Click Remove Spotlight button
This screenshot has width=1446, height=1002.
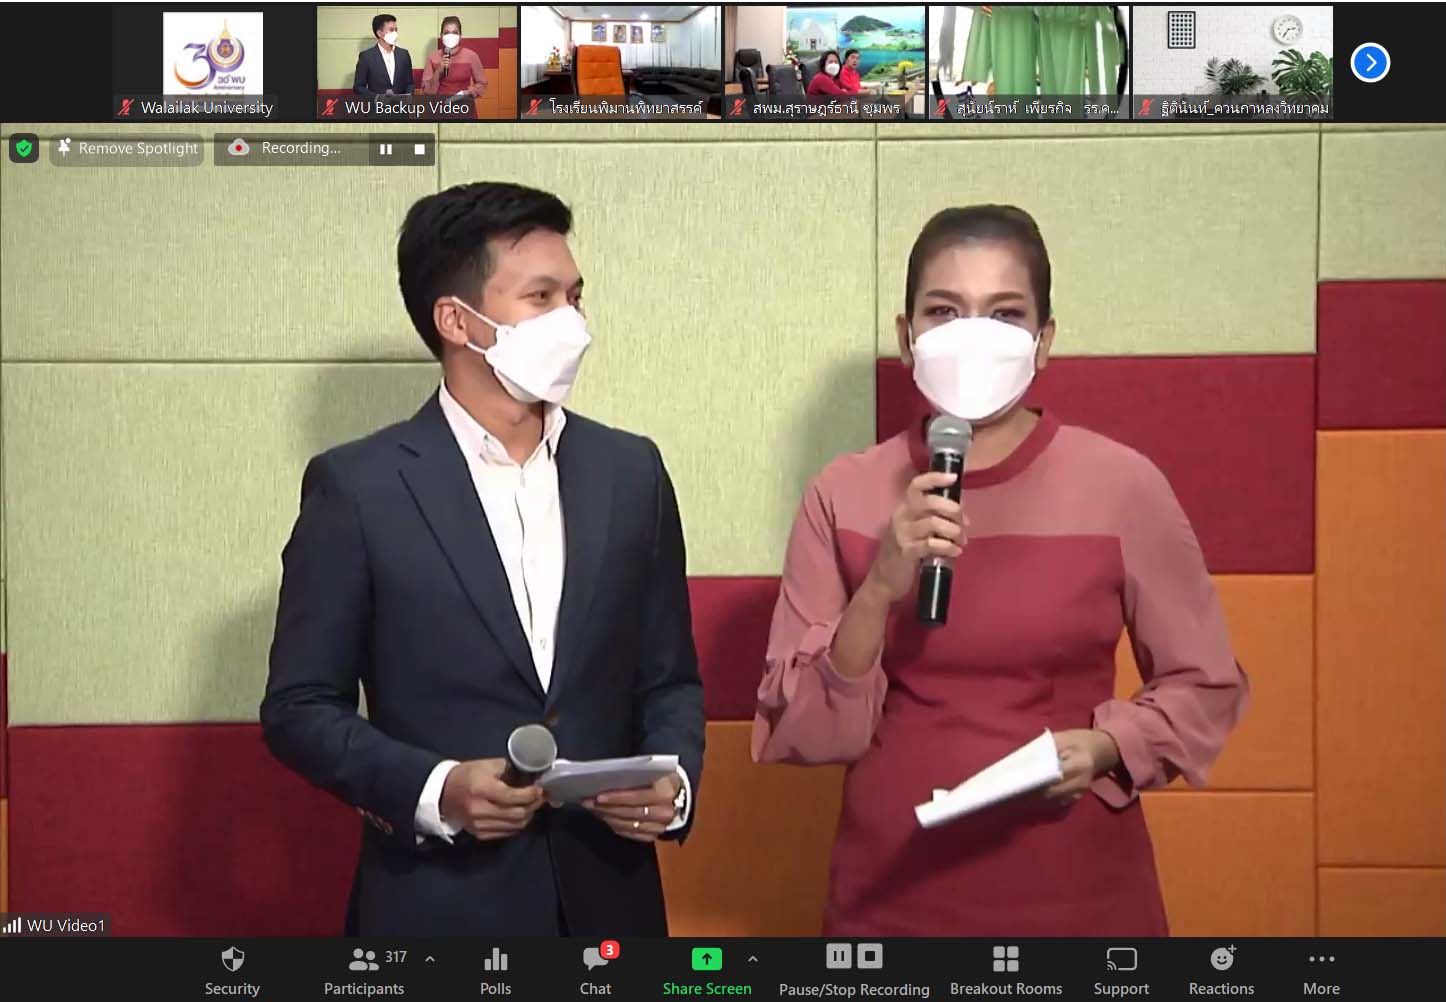coord(127,149)
